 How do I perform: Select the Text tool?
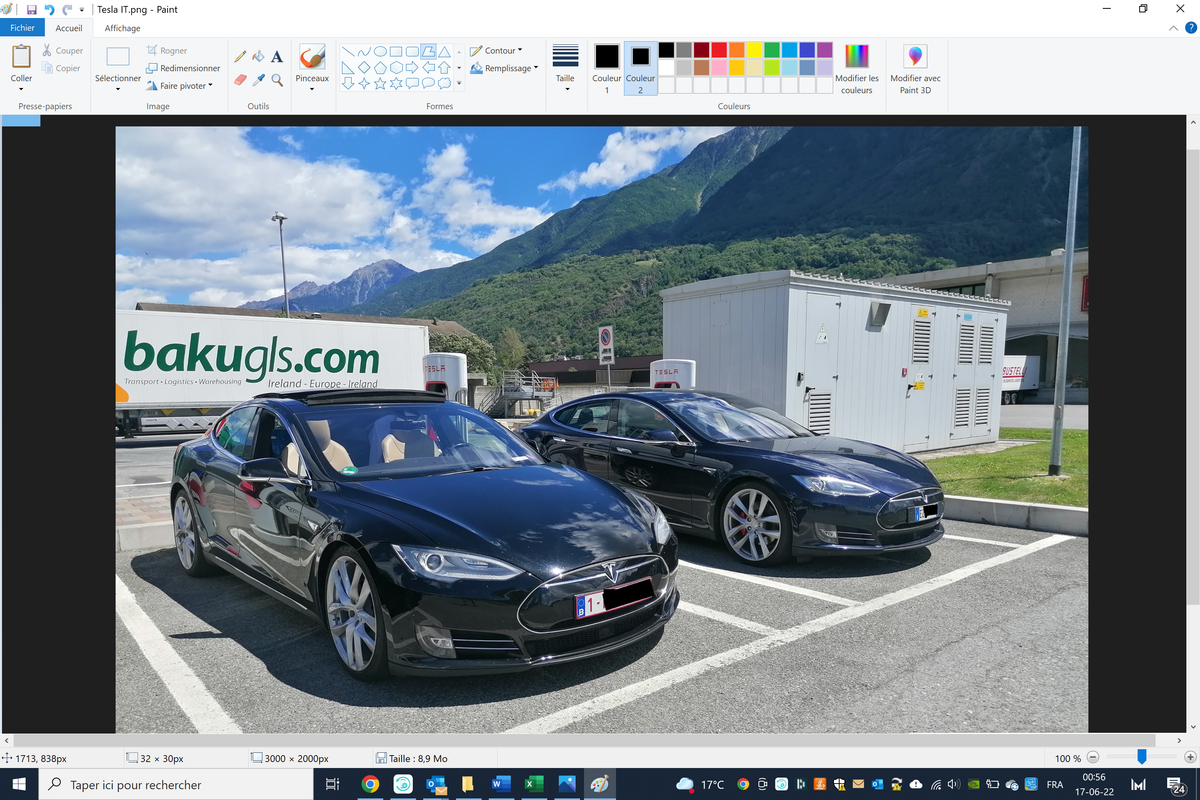(x=277, y=57)
